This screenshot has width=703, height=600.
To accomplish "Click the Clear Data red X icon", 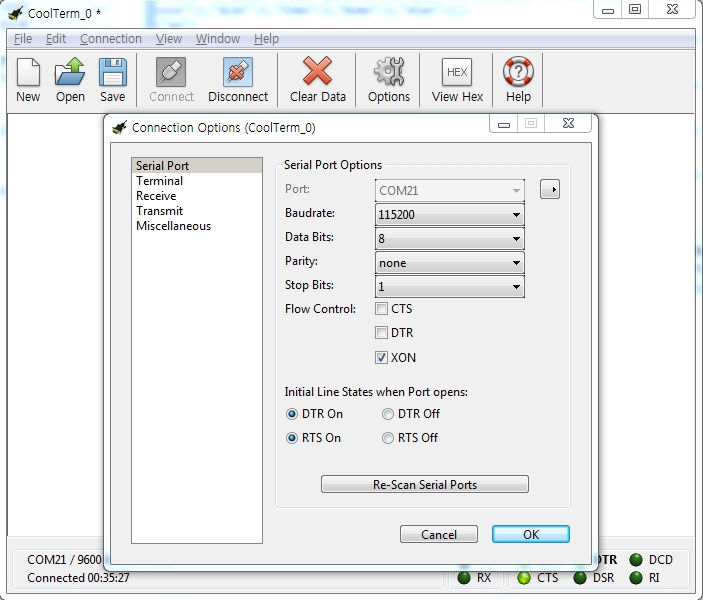I will (318, 73).
